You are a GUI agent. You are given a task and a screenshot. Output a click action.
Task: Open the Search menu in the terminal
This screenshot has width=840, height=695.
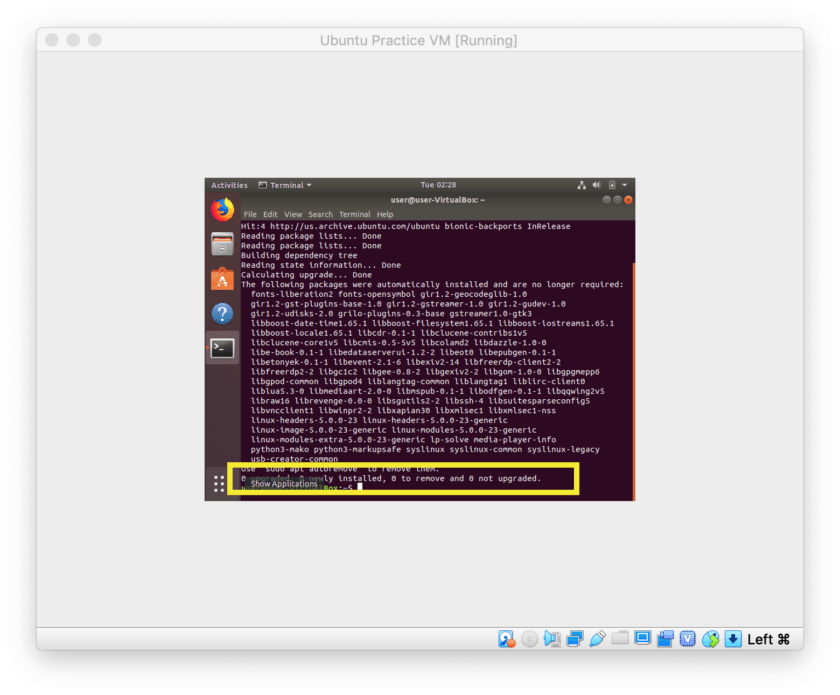coord(320,214)
